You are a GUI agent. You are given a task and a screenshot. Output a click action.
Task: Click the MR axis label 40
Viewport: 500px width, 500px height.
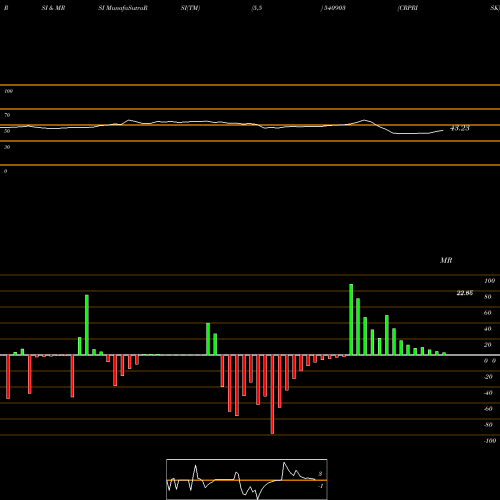click(x=488, y=329)
